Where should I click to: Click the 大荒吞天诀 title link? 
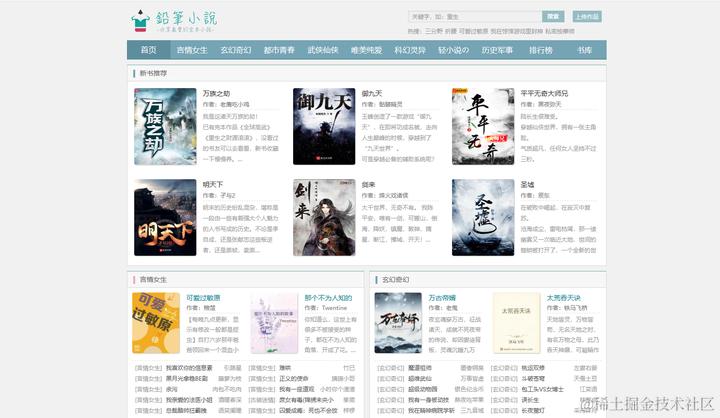[564, 298]
